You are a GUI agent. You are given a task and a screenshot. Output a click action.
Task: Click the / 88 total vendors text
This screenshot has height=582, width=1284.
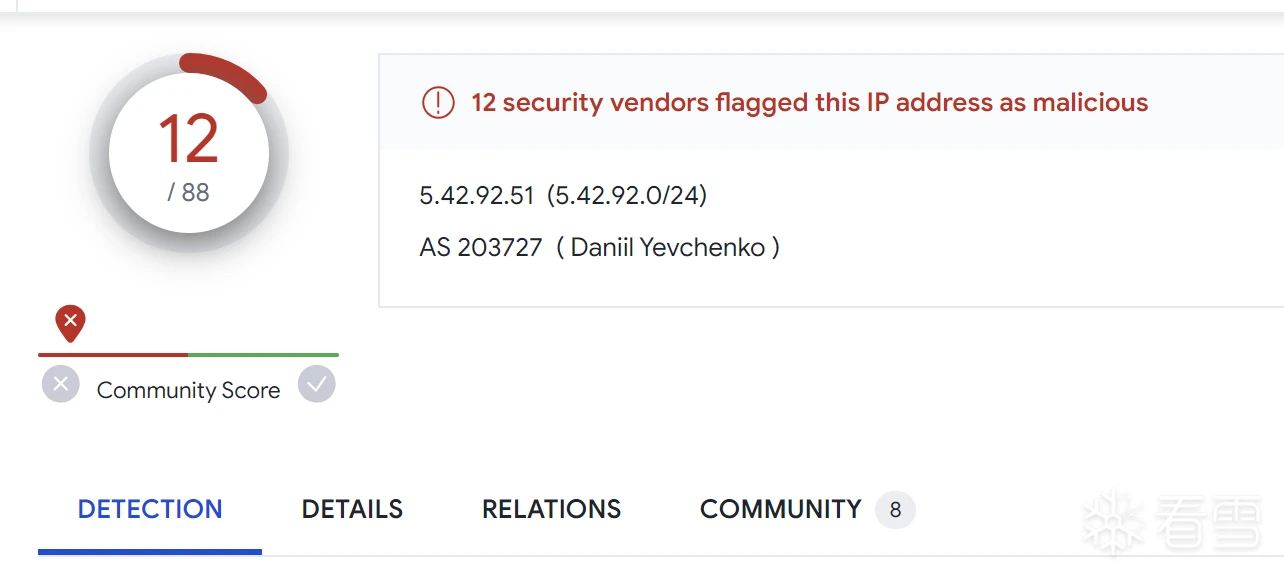tap(188, 192)
